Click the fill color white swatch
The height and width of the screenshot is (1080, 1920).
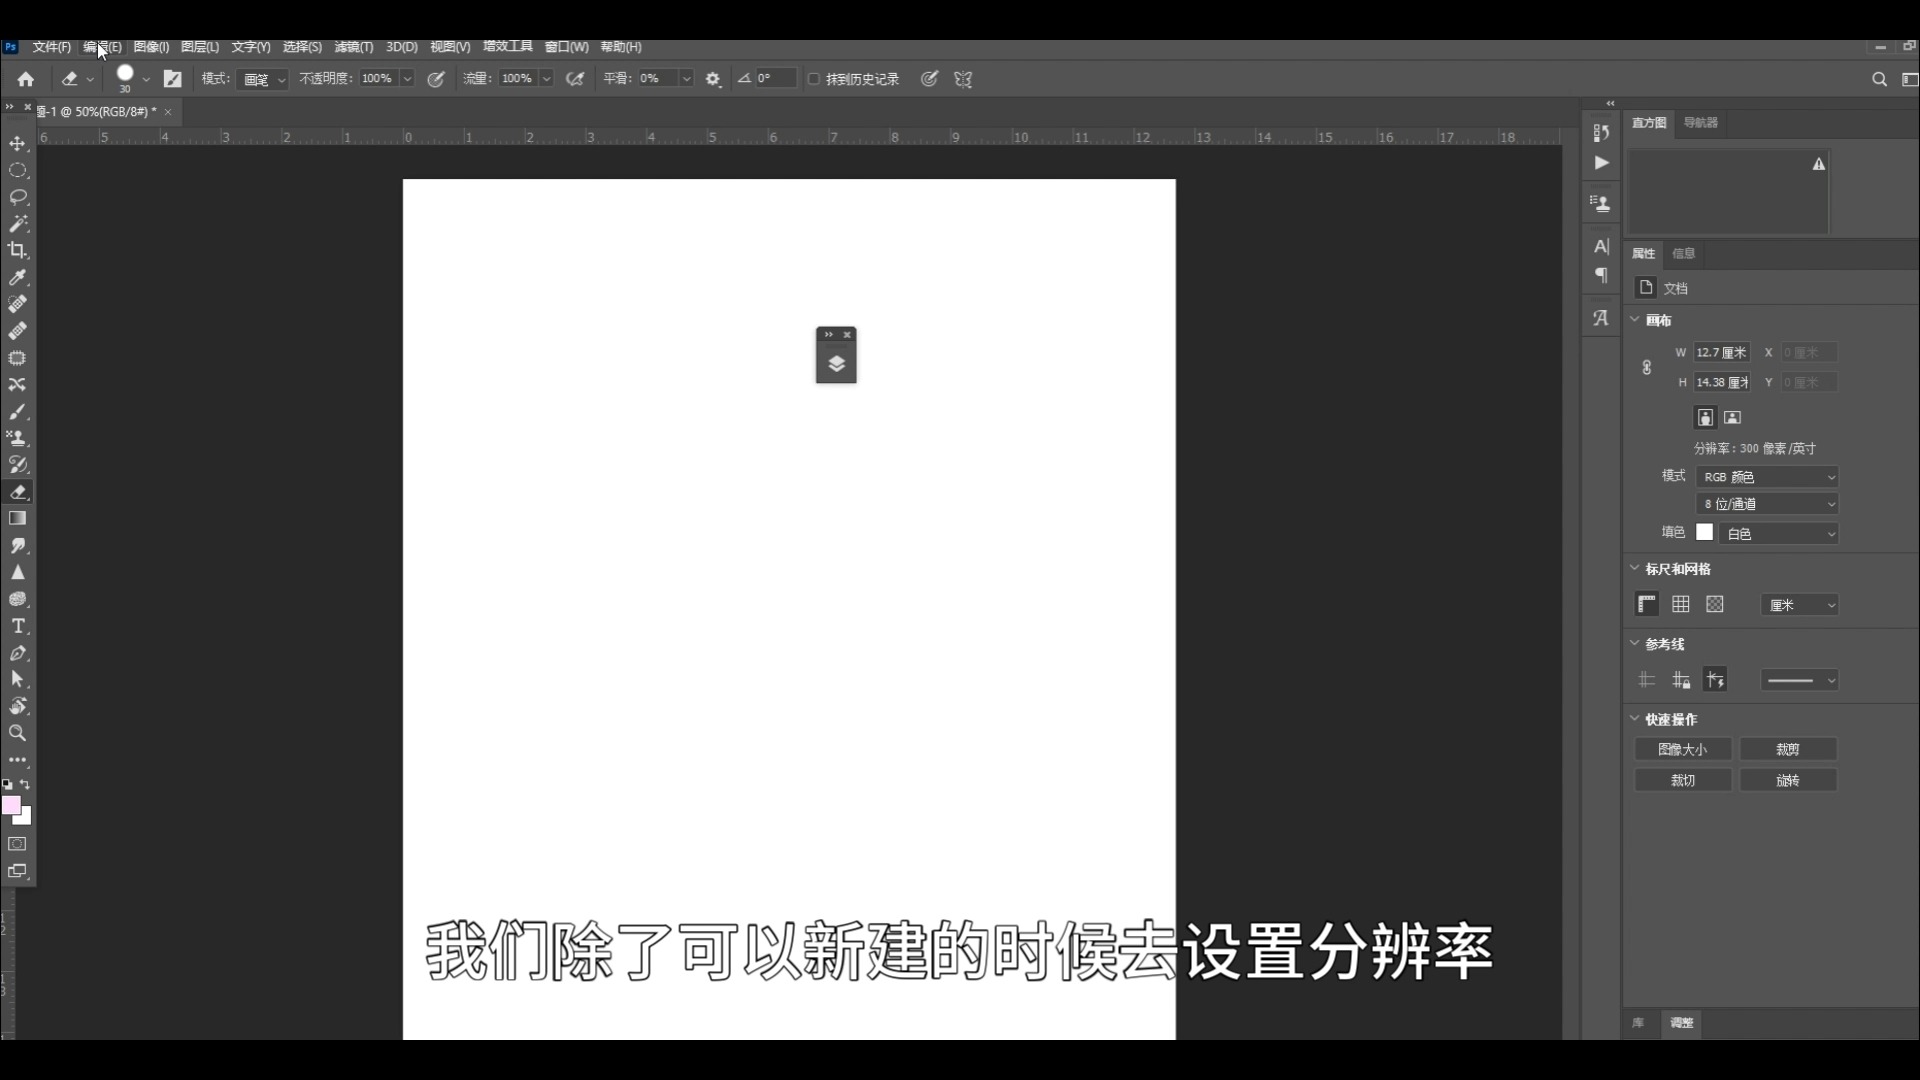point(1705,532)
